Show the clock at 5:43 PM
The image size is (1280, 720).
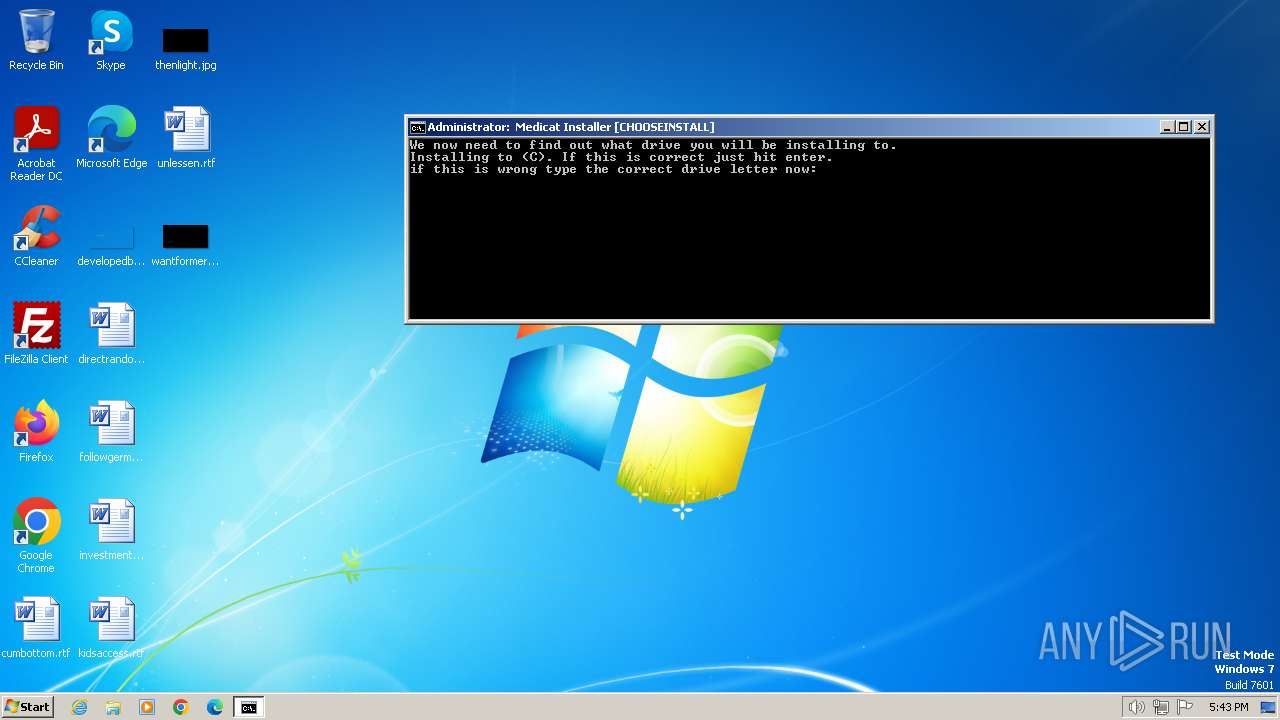tap(1228, 707)
